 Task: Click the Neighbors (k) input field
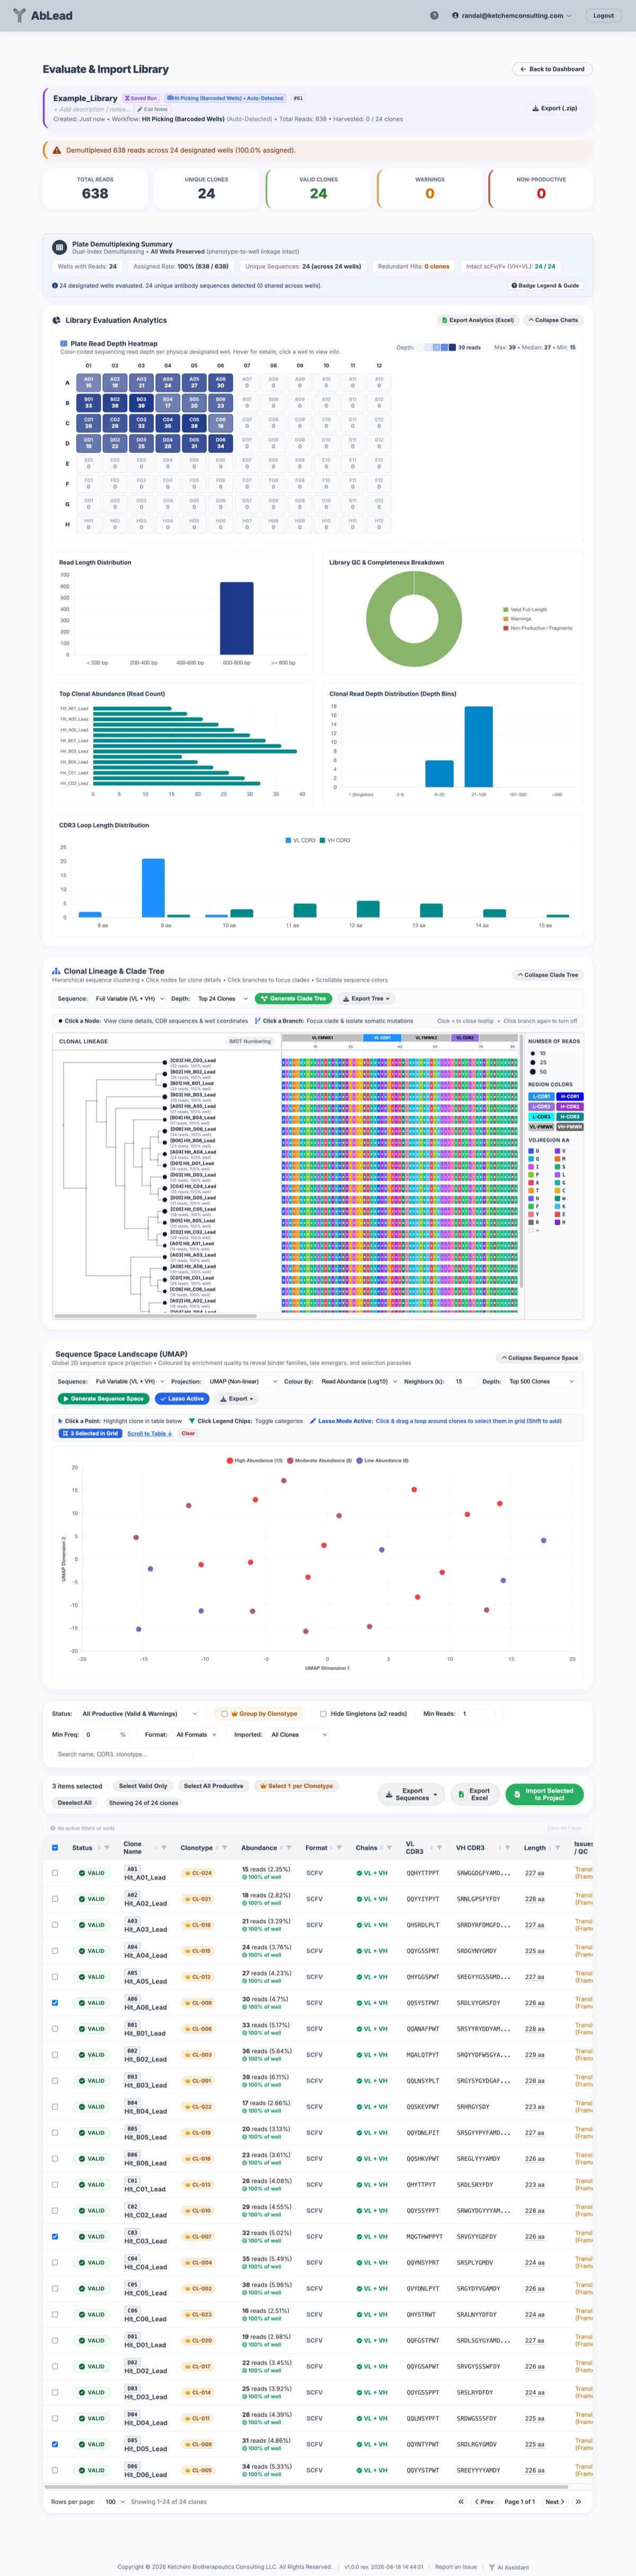[x=461, y=1382]
